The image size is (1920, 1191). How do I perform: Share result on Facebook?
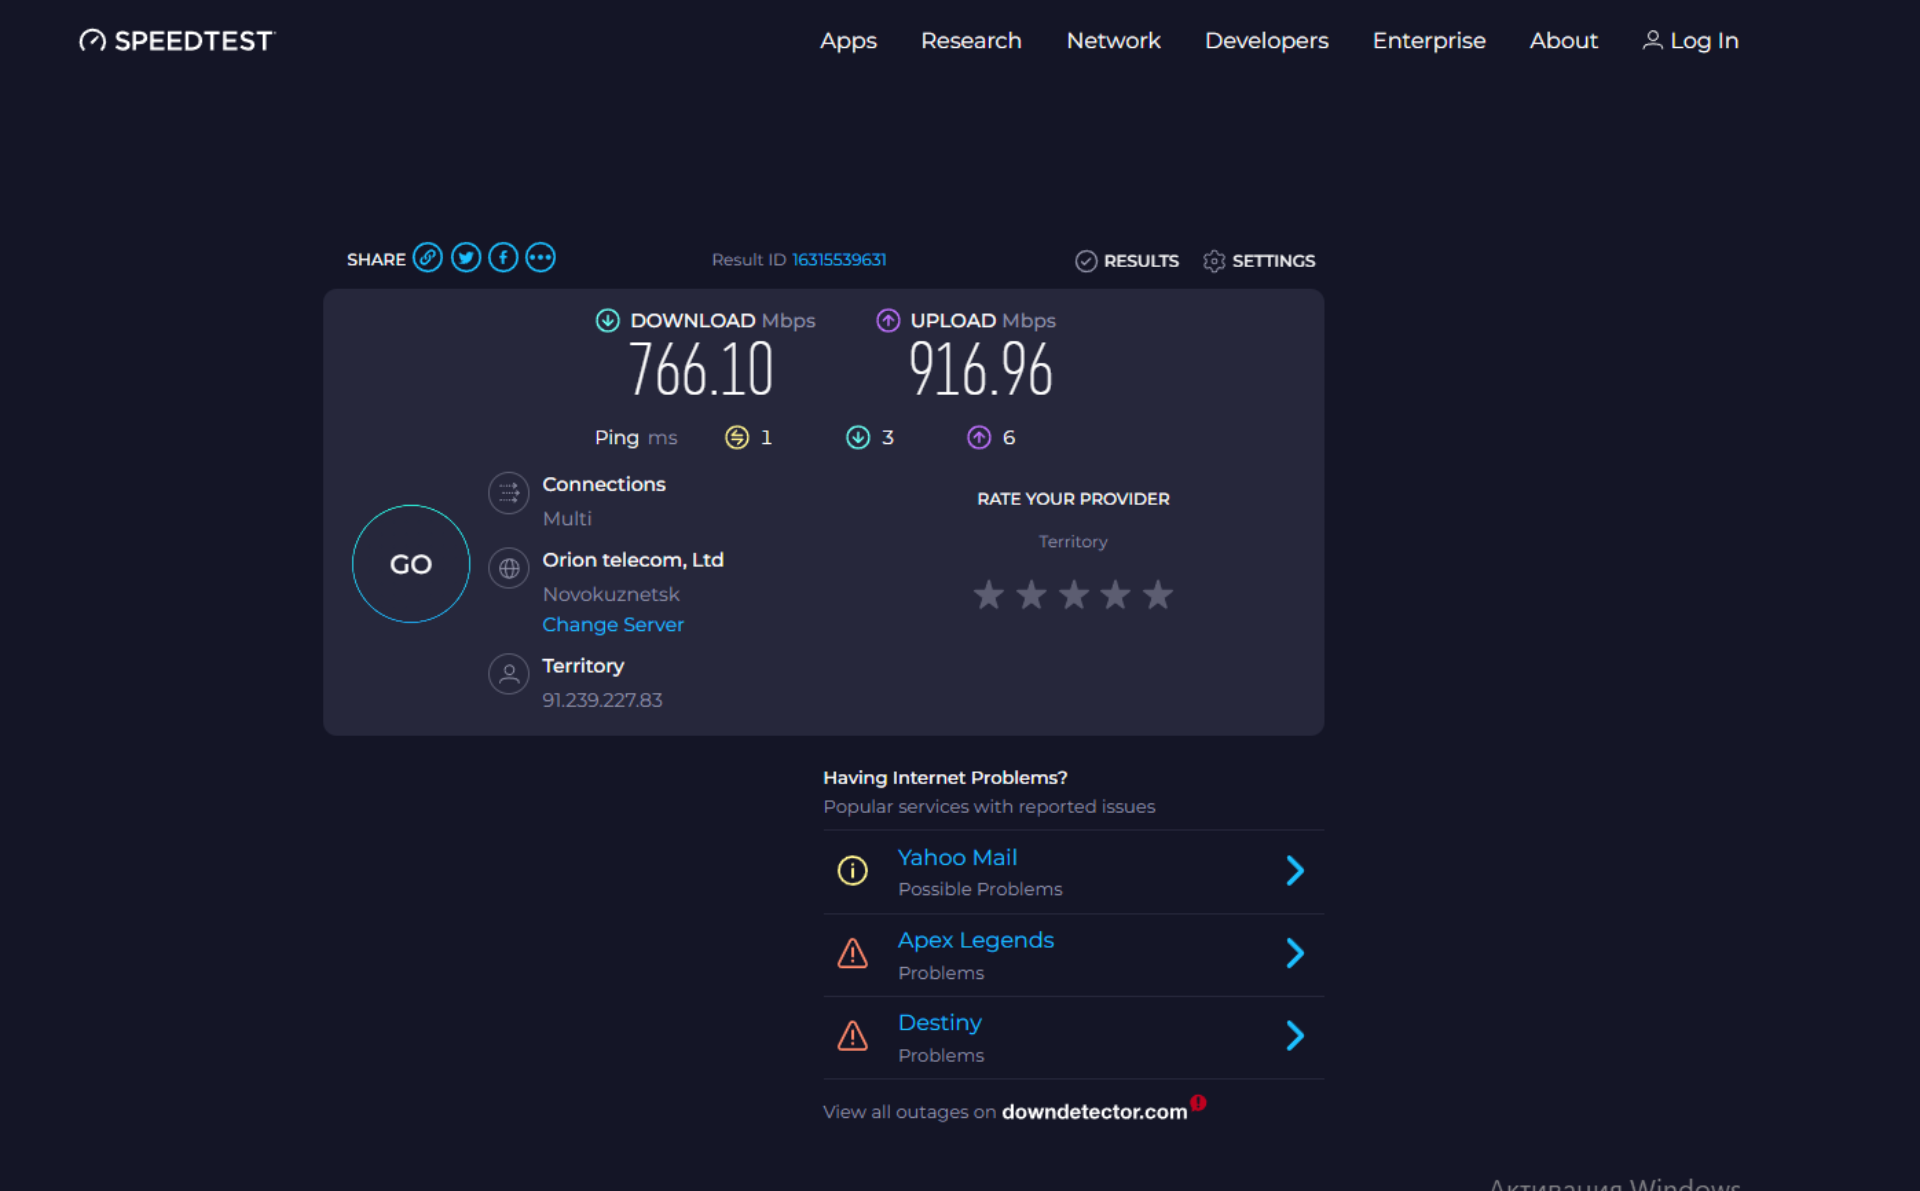pos(503,258)
